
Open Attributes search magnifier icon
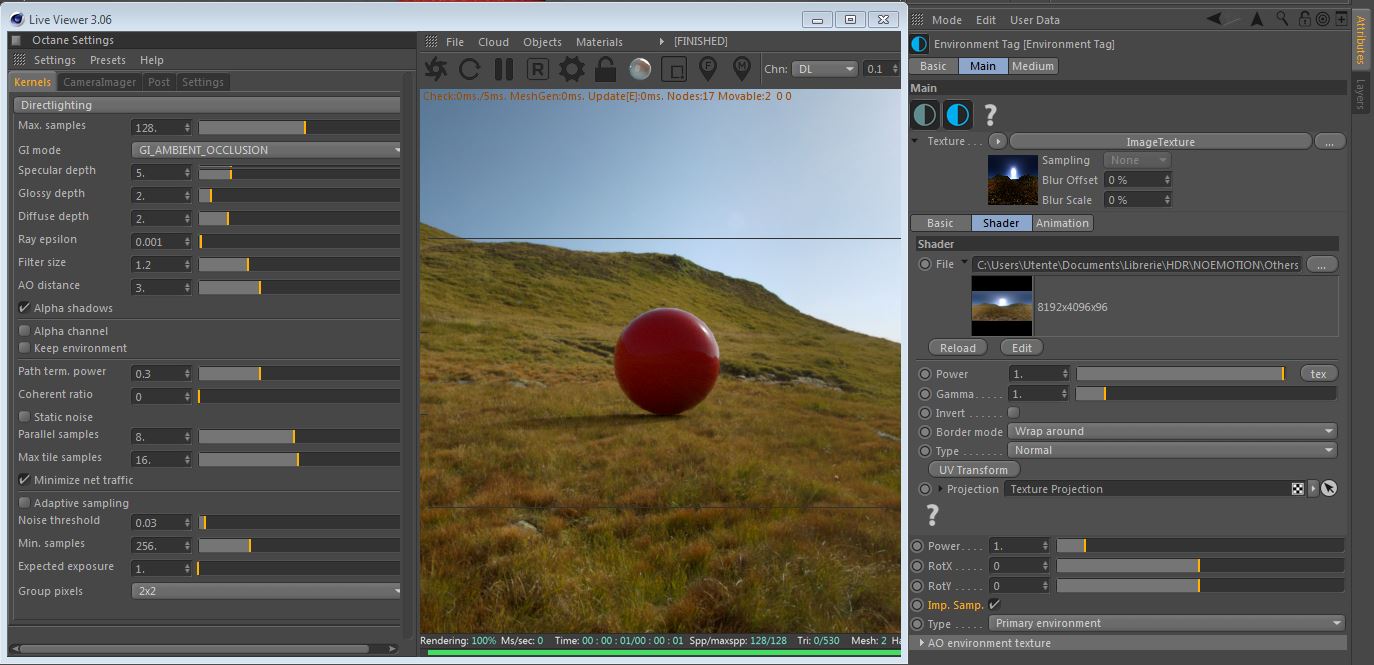[x=1284, y=19]
